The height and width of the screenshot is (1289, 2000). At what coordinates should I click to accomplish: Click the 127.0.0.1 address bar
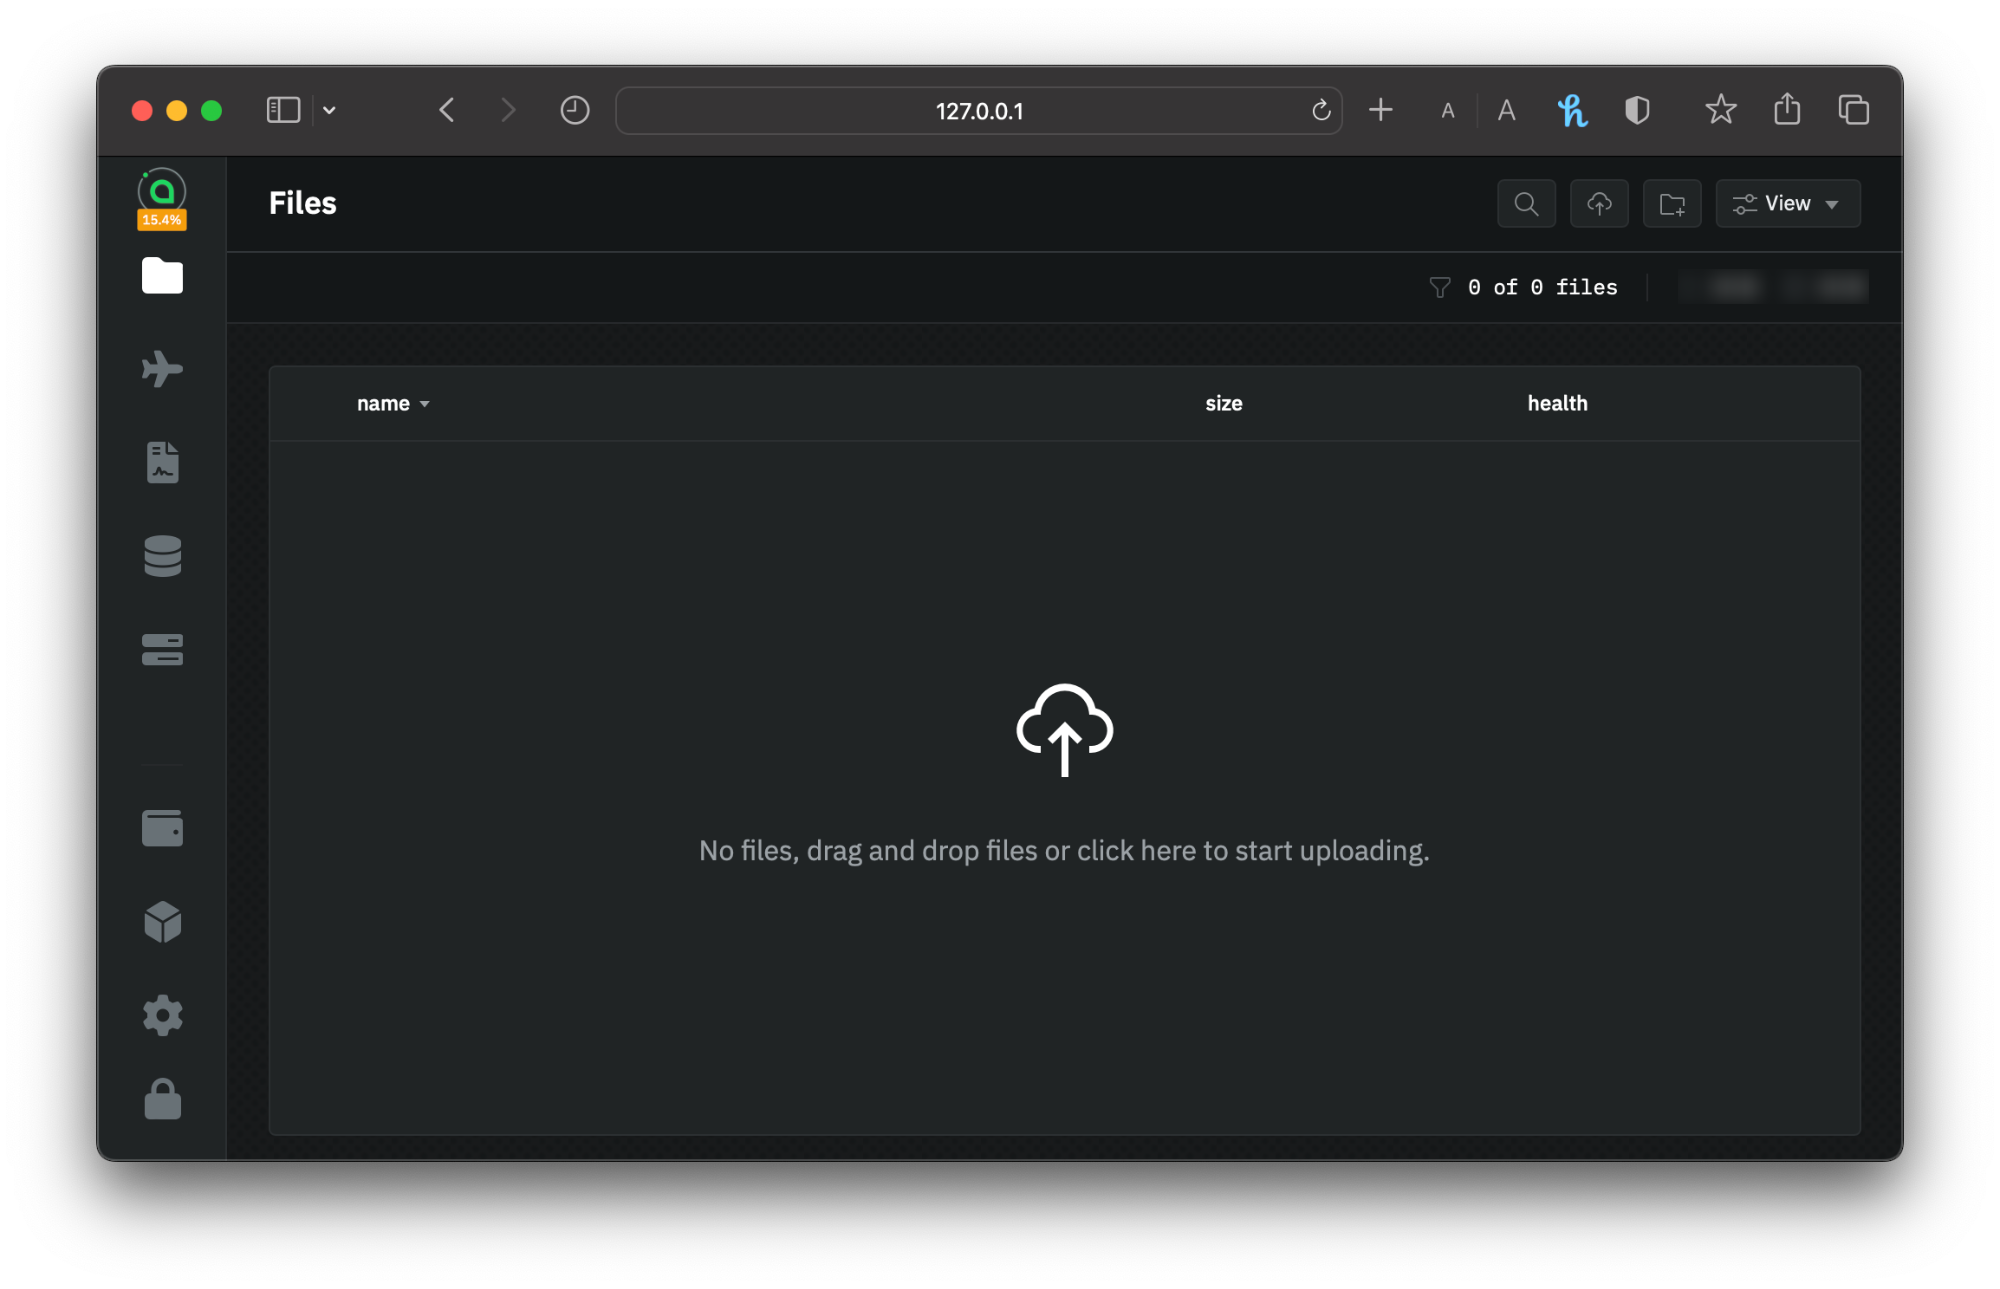pos(978,111)
